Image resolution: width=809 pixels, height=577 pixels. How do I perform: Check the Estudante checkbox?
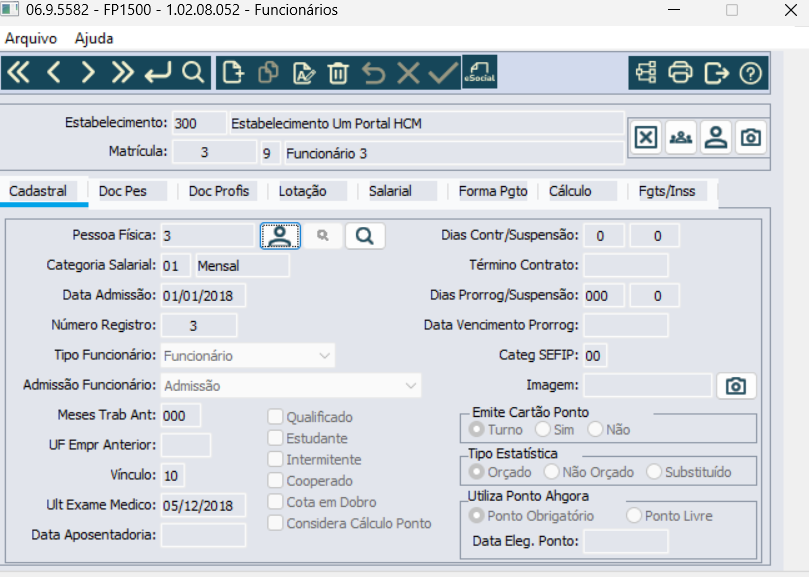click(276, 438)
